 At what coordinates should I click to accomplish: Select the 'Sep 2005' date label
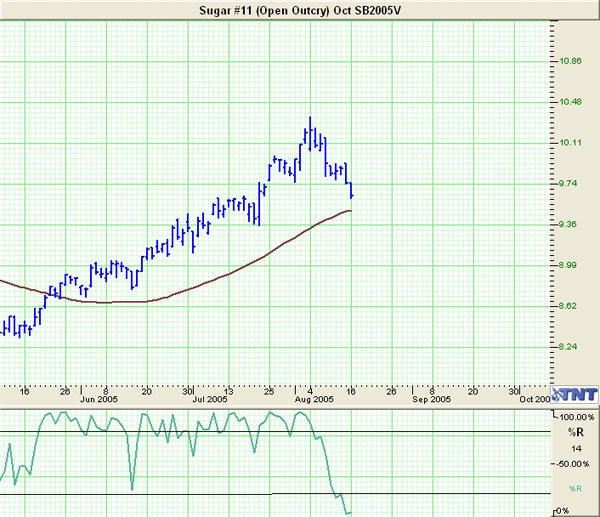coord(432,400)
